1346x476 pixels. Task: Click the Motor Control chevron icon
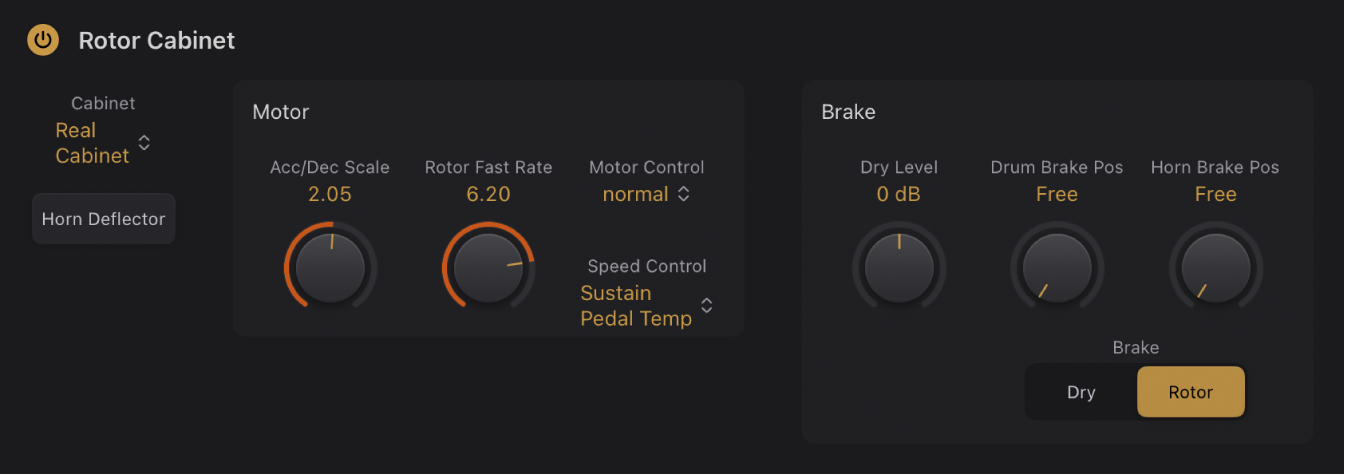pos(684,194)
